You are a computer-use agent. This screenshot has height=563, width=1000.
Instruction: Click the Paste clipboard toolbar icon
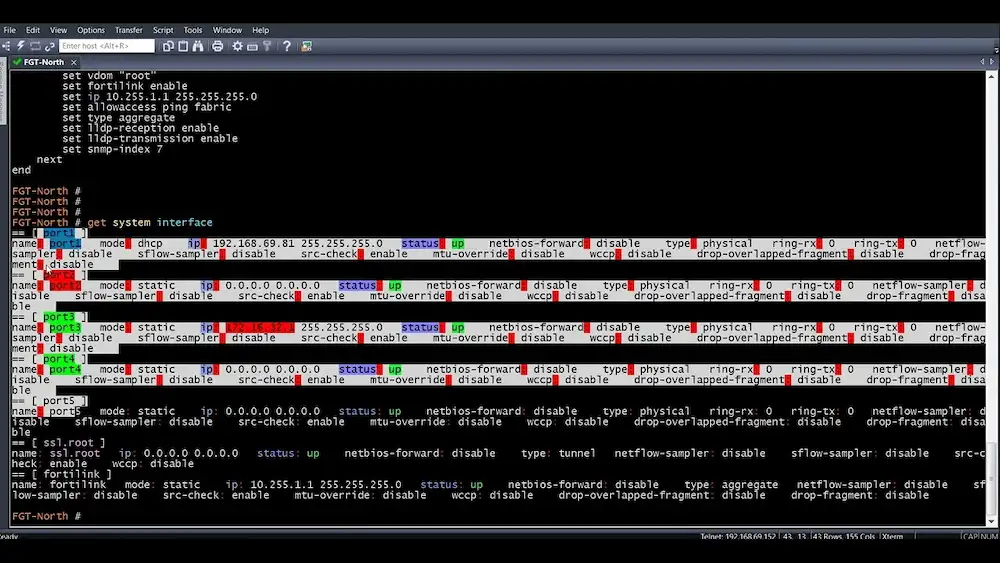click(183, 46)
